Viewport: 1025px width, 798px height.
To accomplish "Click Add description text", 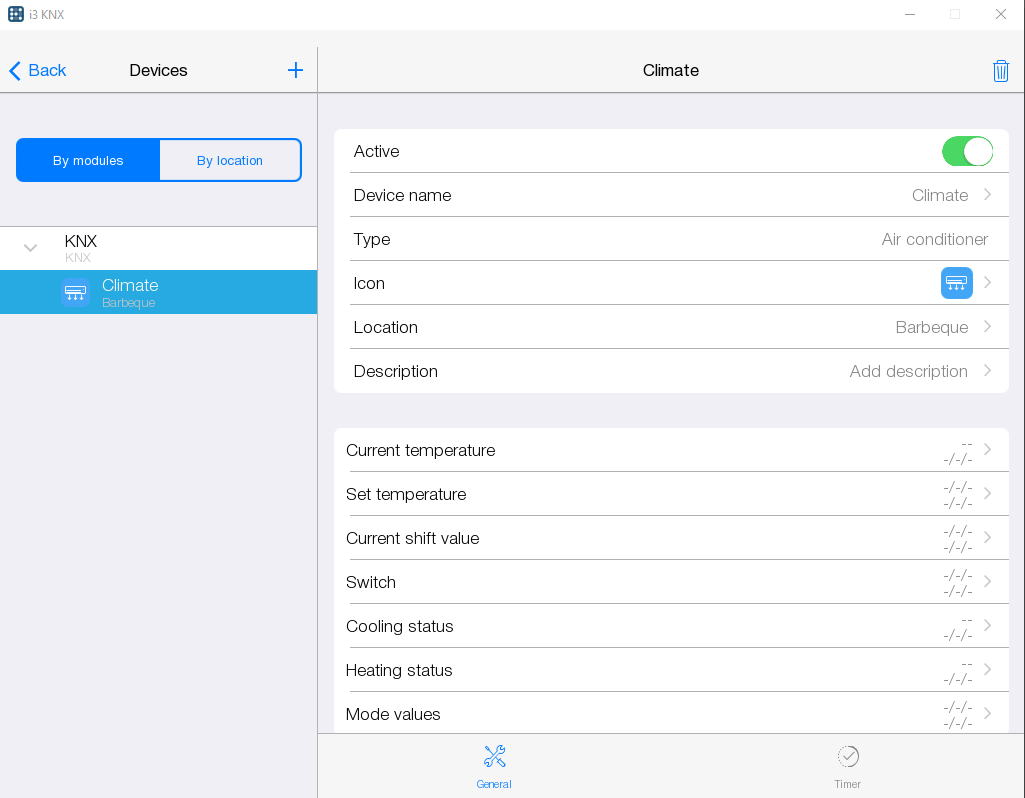I will pos(908,371).
